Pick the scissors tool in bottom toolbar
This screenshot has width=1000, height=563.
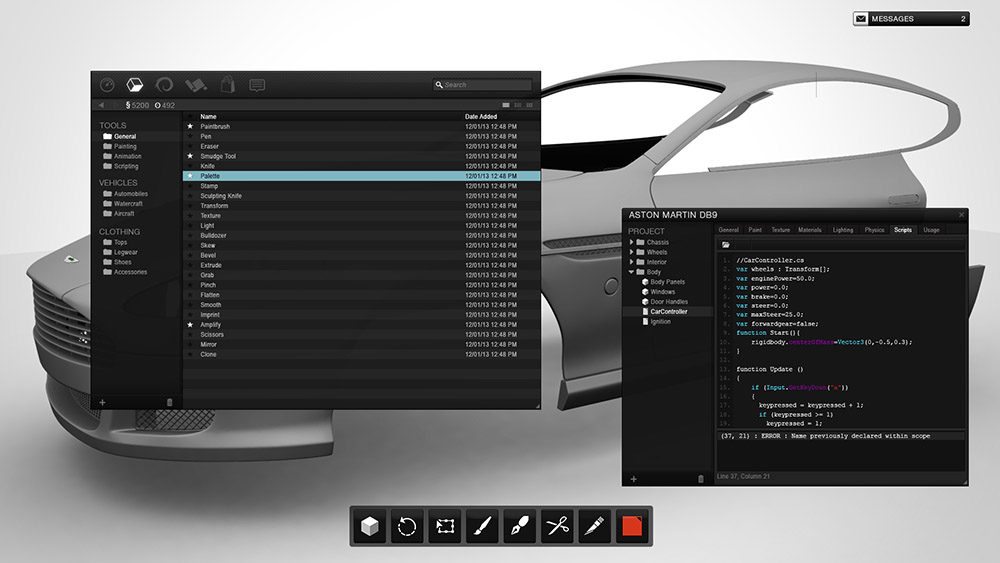556,525
